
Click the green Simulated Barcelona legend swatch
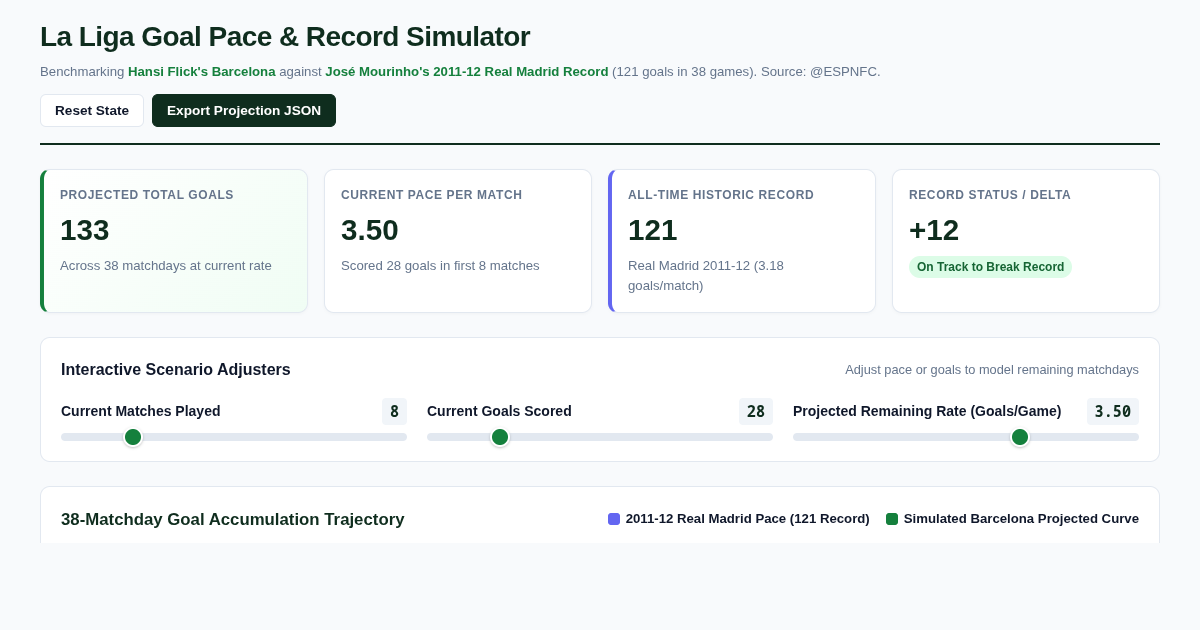pos(892,519)
